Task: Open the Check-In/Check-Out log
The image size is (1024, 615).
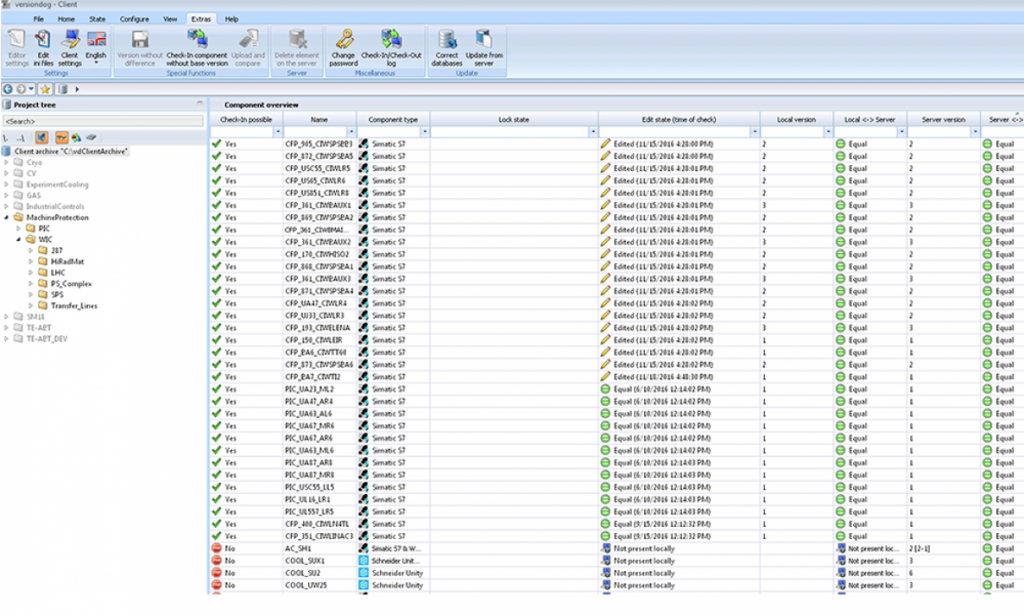Action: point(392,41)
